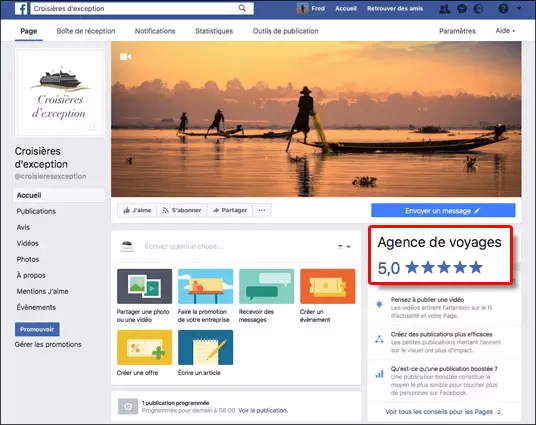
Task: Click the 5,0 star rating
Action: (430, 268)
